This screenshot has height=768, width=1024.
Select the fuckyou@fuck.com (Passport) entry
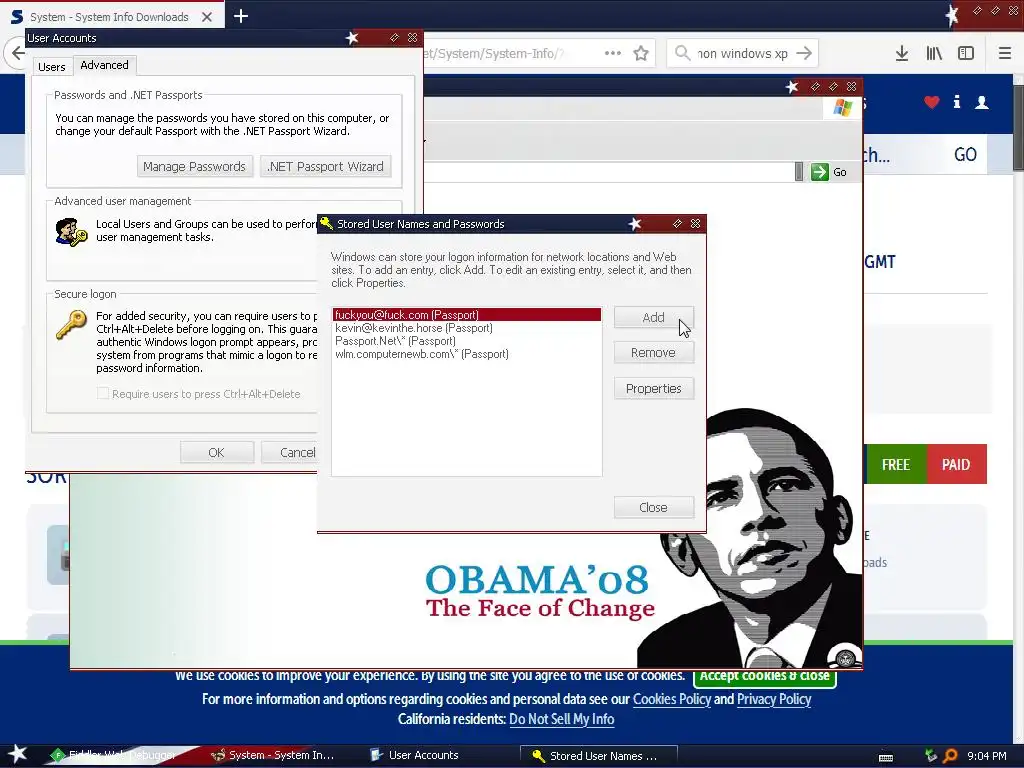[466, 315]
